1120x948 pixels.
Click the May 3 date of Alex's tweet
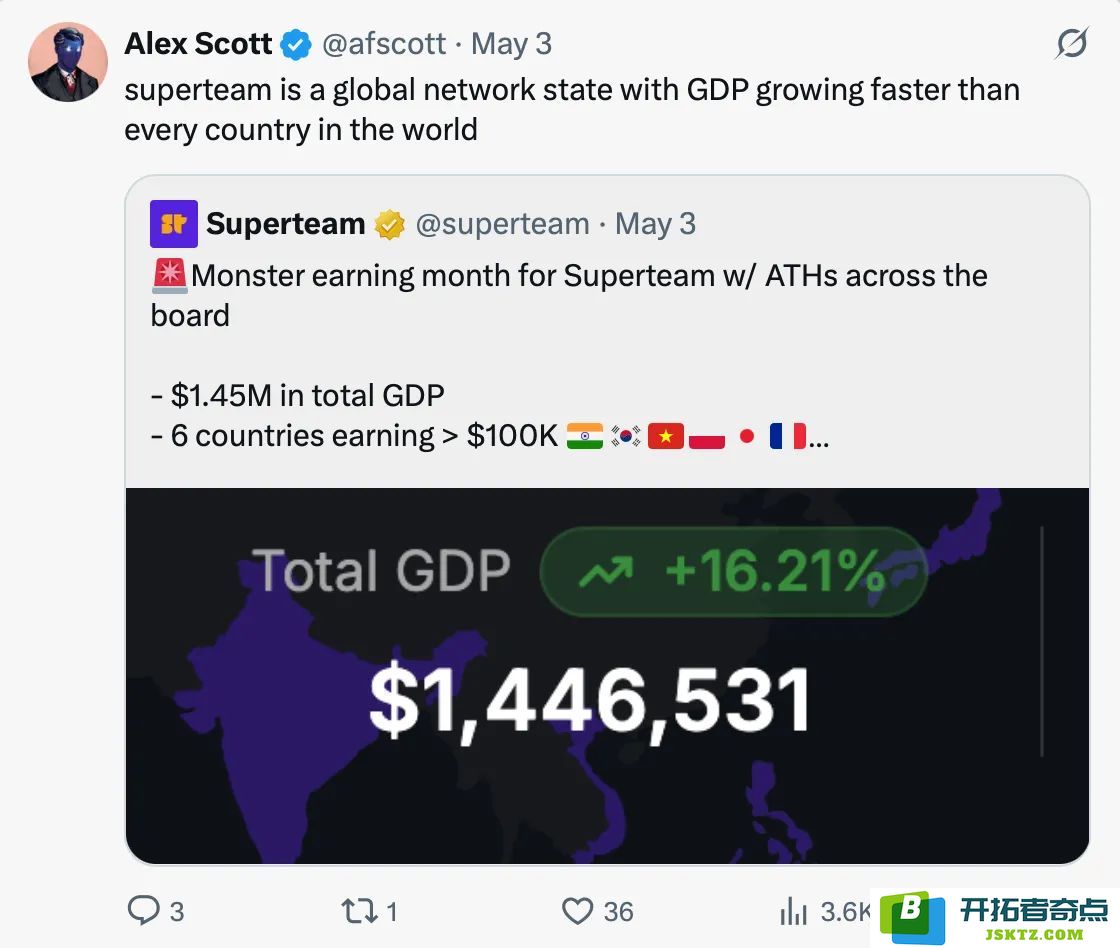[x=511, y=44]
